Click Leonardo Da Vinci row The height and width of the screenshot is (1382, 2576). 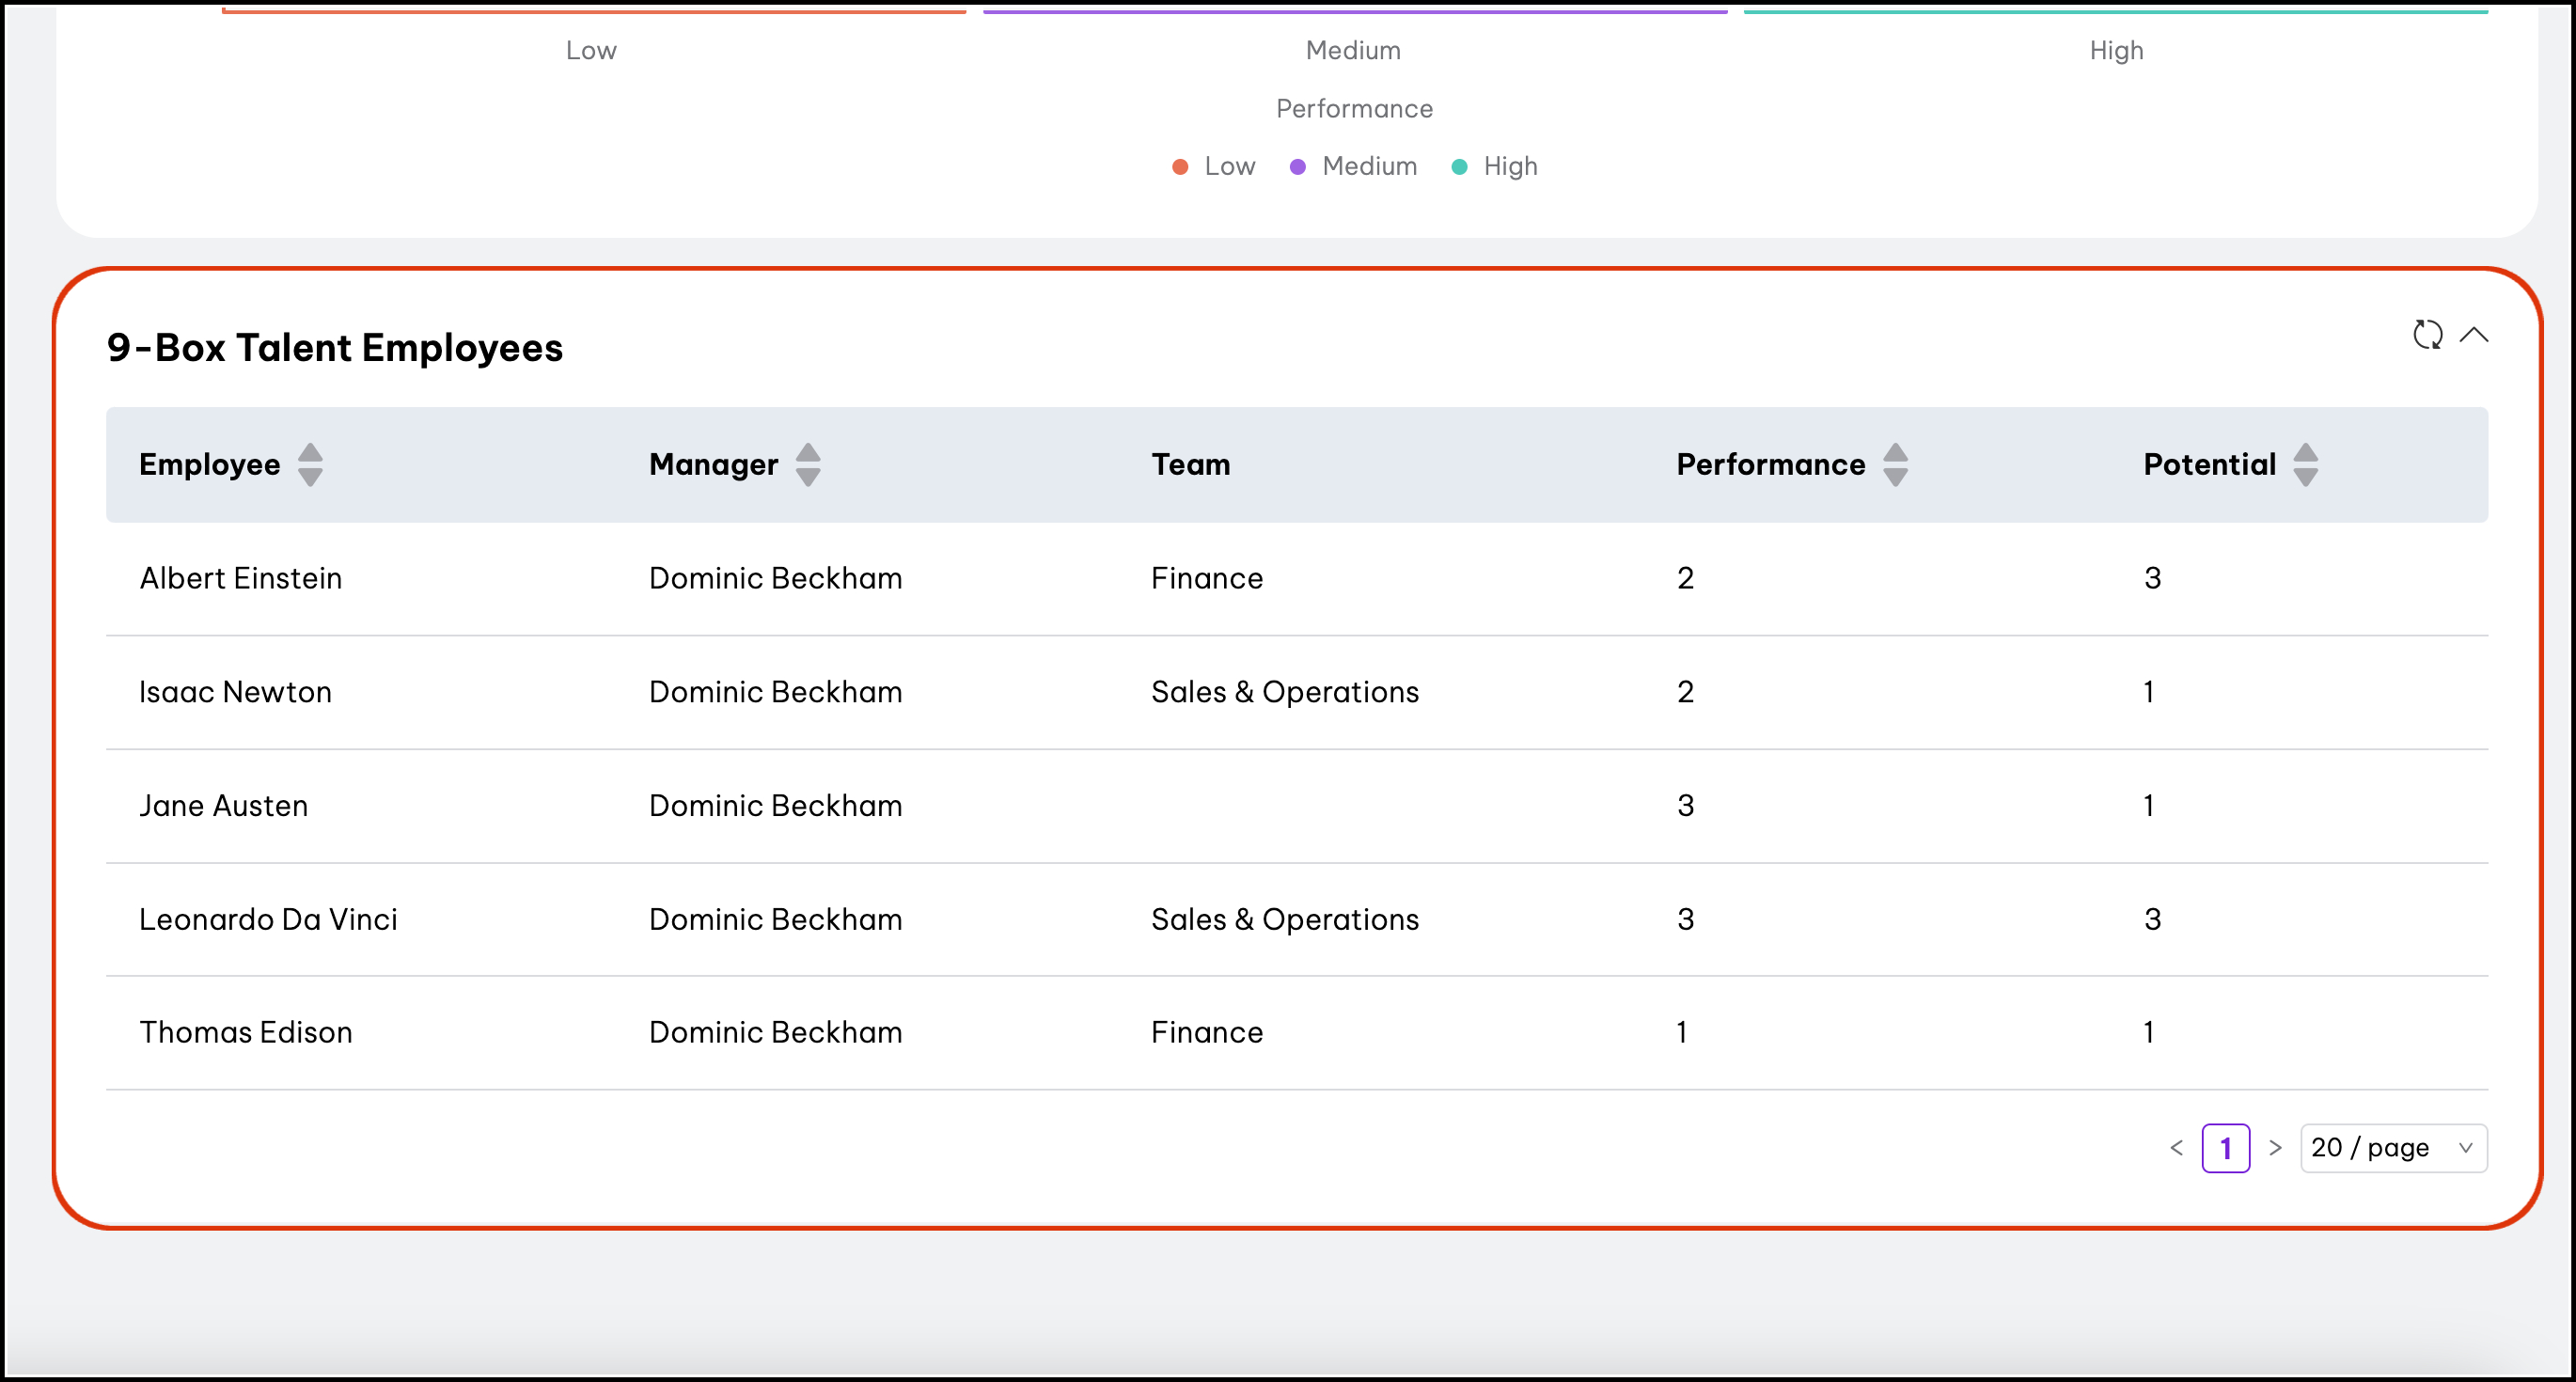(x=268, y=920)
